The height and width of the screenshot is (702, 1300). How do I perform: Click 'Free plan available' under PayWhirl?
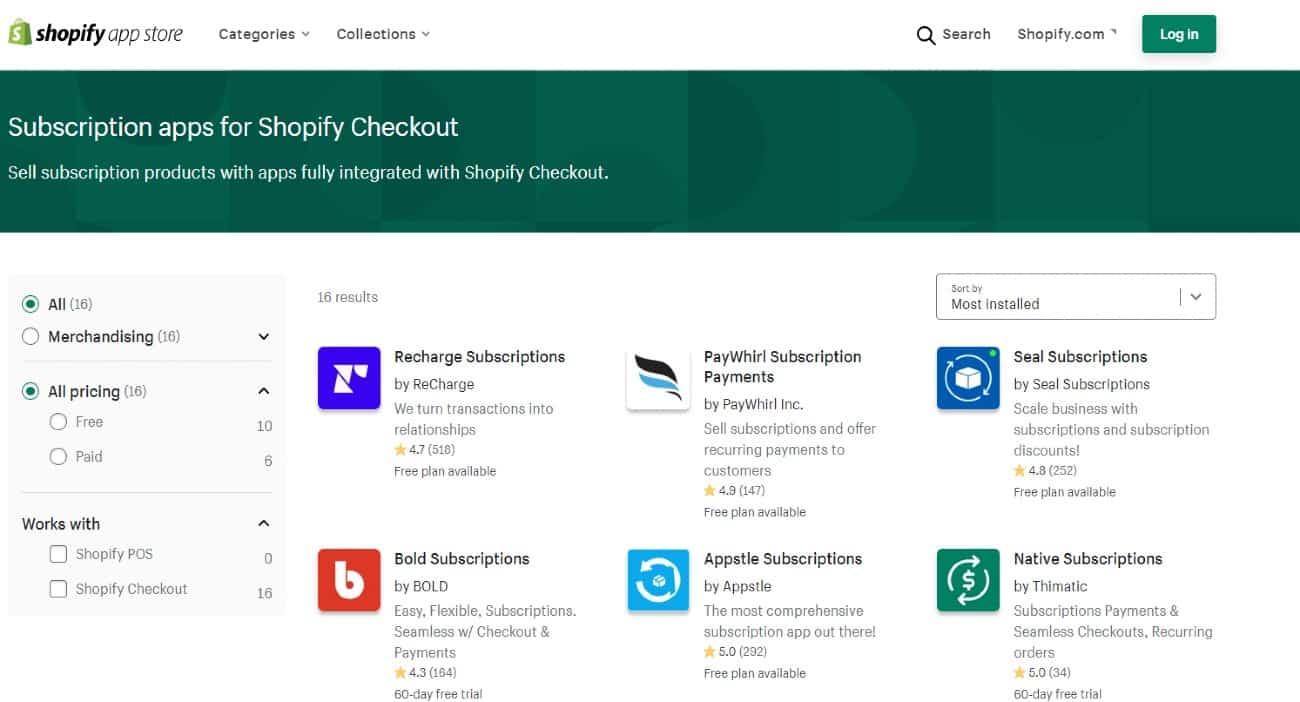(x=755, y=512)
